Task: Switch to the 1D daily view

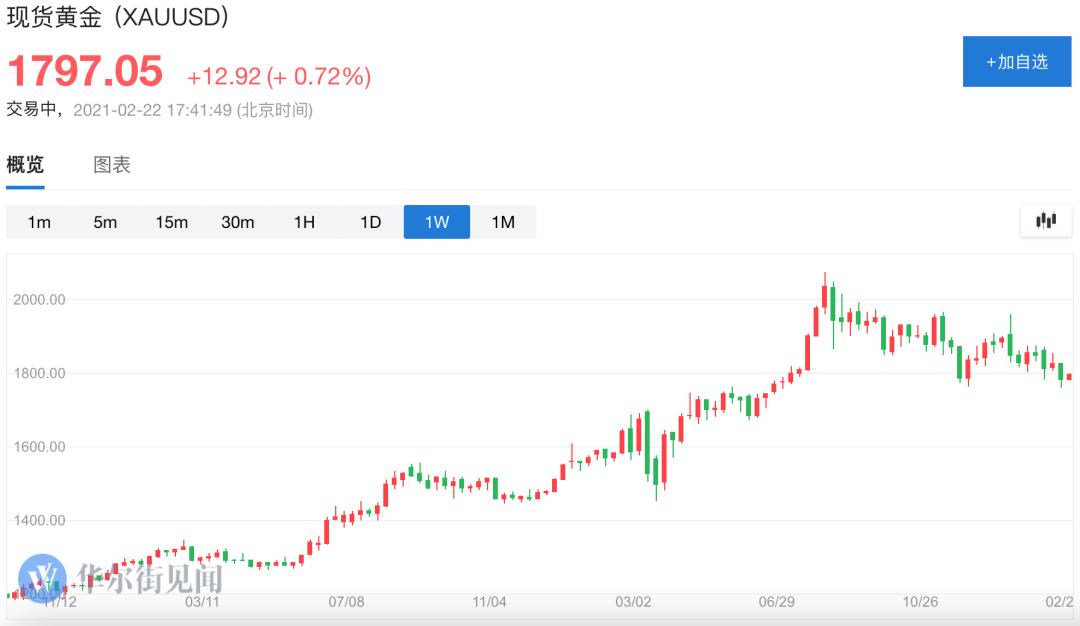Action: 370,222
